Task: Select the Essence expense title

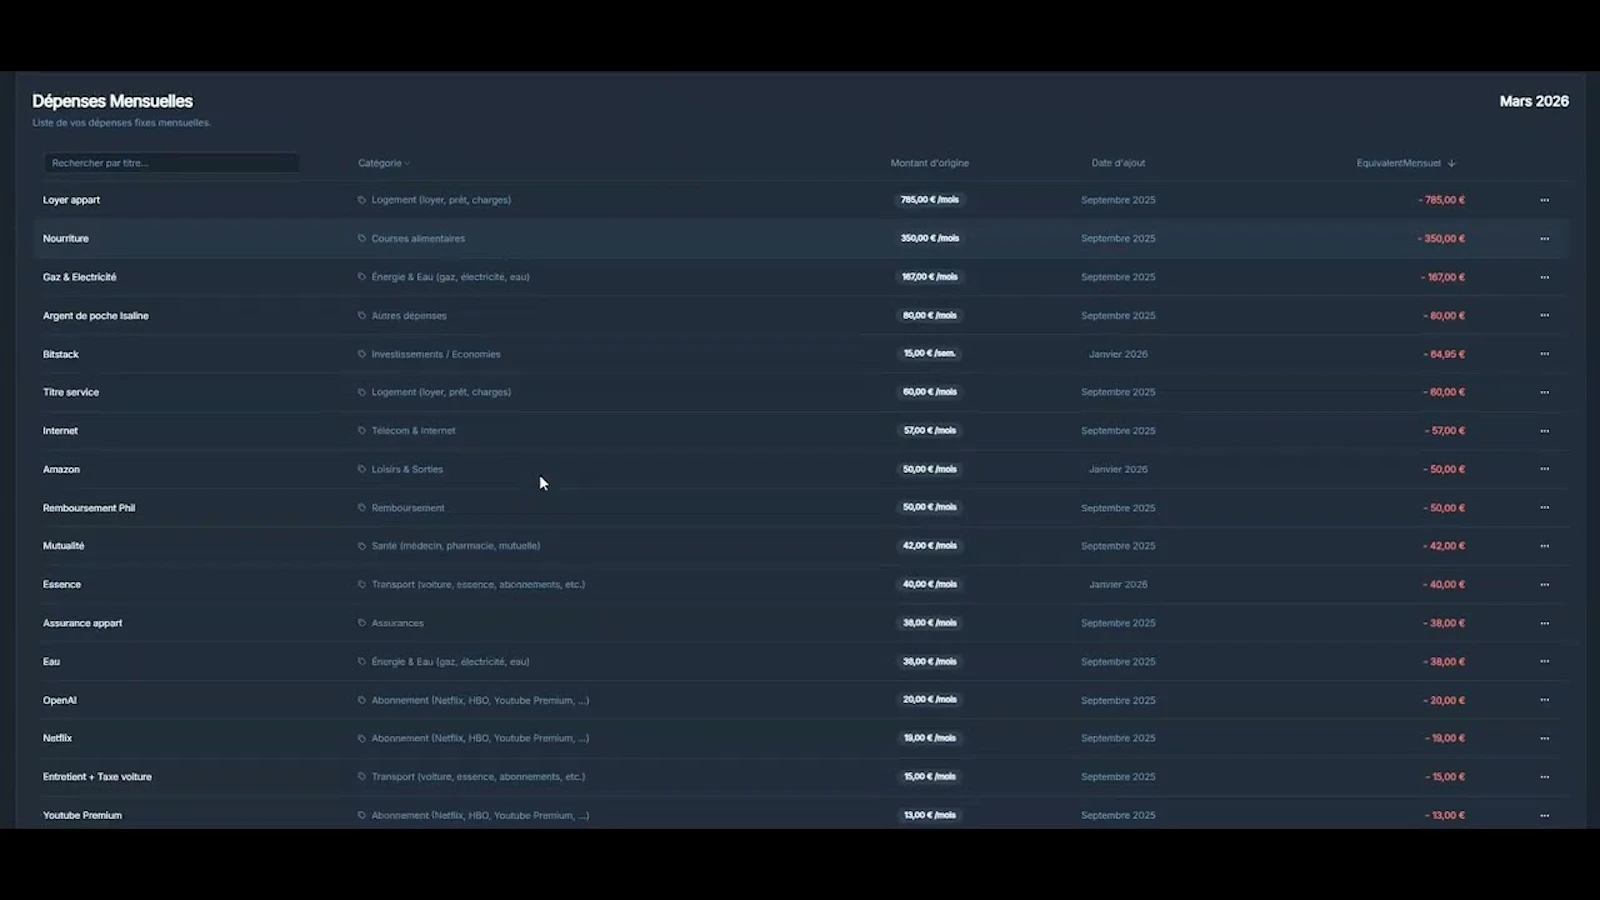Action: 62,585
